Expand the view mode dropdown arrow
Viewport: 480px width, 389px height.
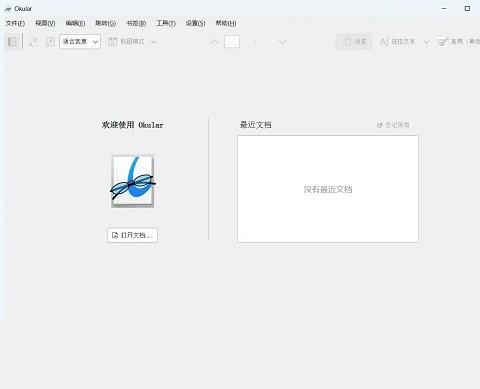[x=154, y=42]
